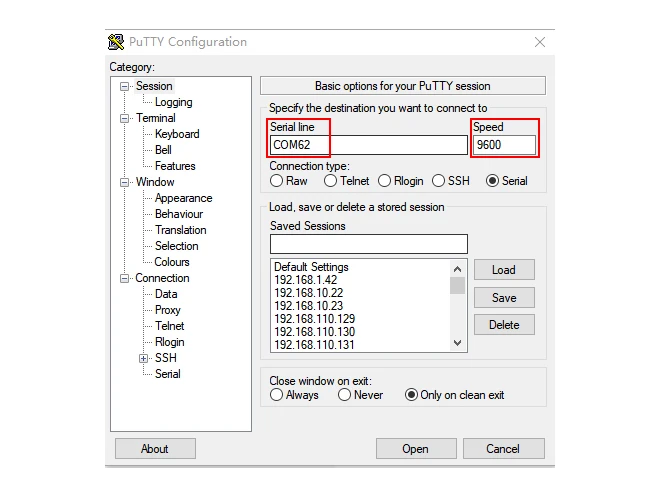Click the Speed input field

pyautogui.click(x=505, y=145)
